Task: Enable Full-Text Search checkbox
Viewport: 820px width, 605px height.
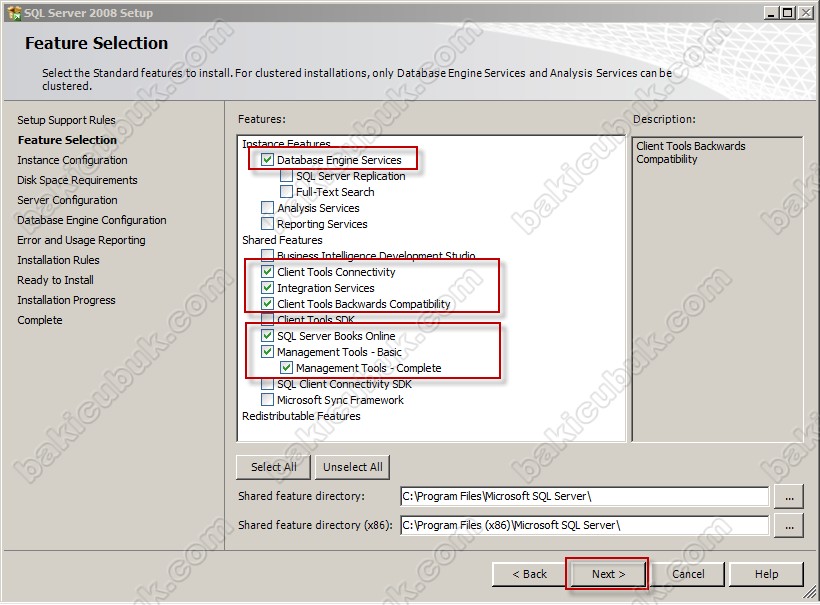Action: pyautogui.click(x=287, y=191)
